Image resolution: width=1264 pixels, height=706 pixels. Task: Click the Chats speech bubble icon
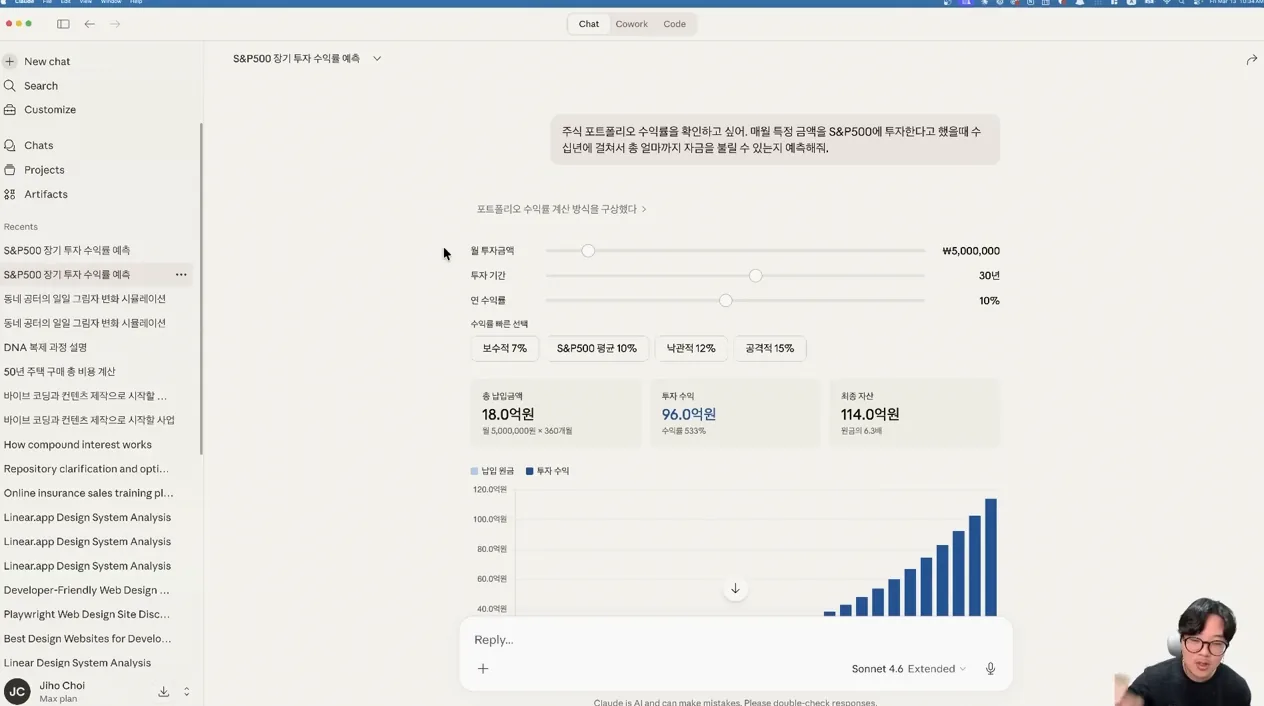pyautogui.click(x=10, y=145)
